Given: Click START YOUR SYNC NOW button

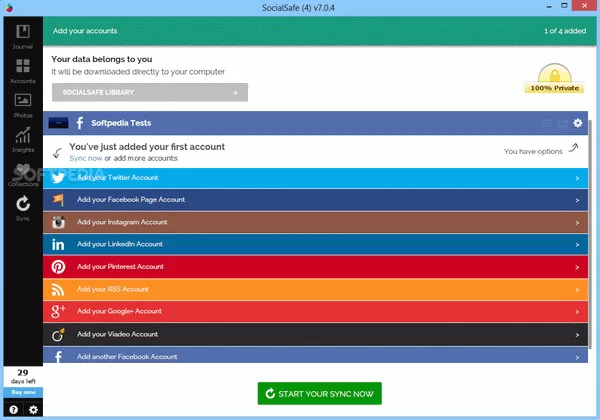Looking at the screenshot, I should (x=320, y=393).
